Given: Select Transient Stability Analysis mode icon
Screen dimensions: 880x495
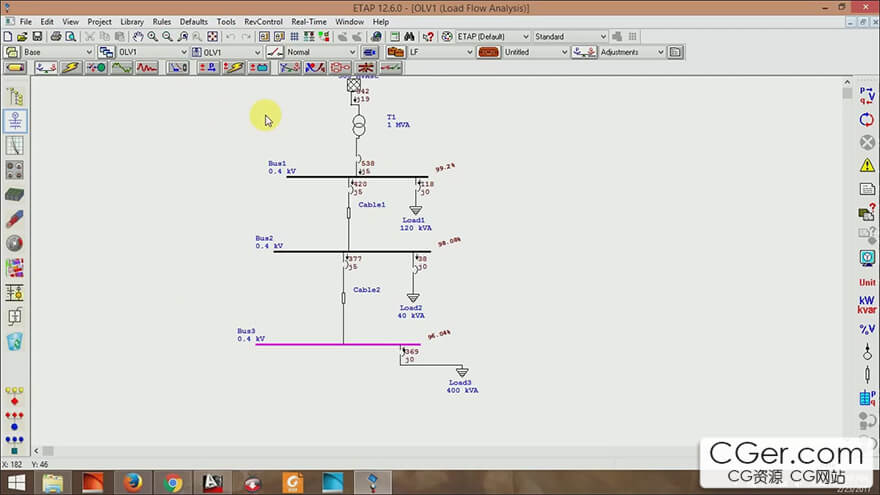Looking at the screenshot, I should 147,68.
